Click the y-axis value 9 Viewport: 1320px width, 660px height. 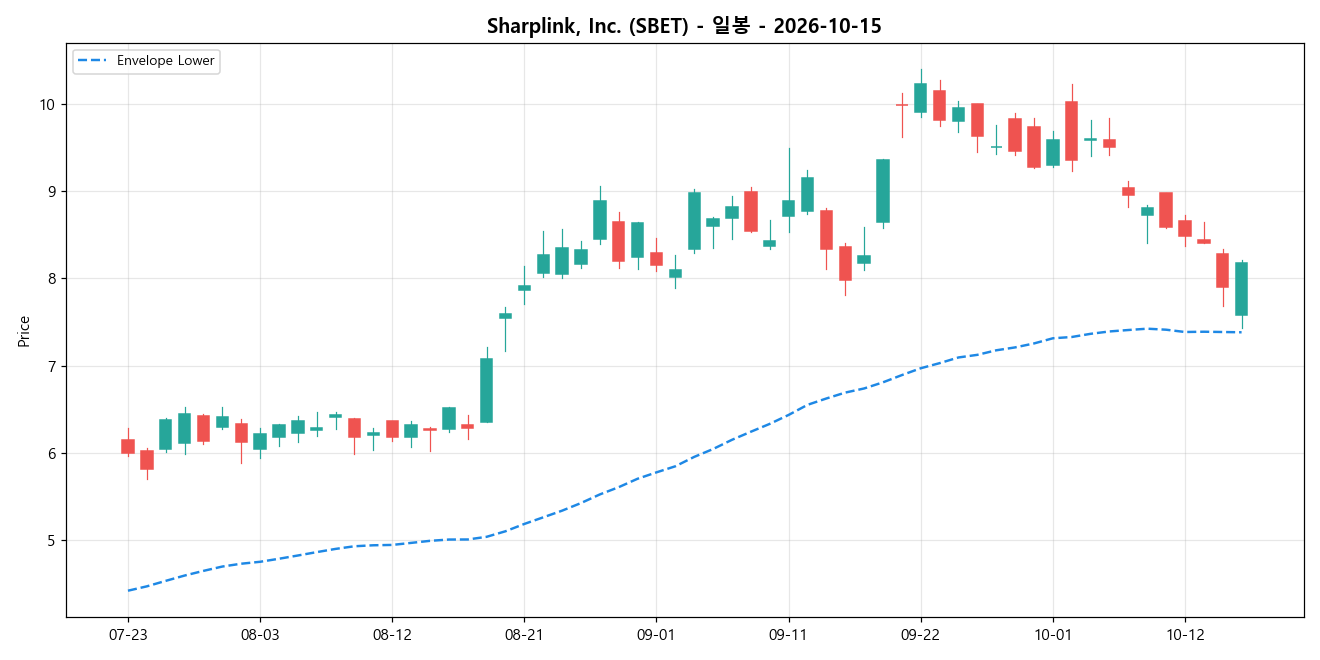click(52, 192)
